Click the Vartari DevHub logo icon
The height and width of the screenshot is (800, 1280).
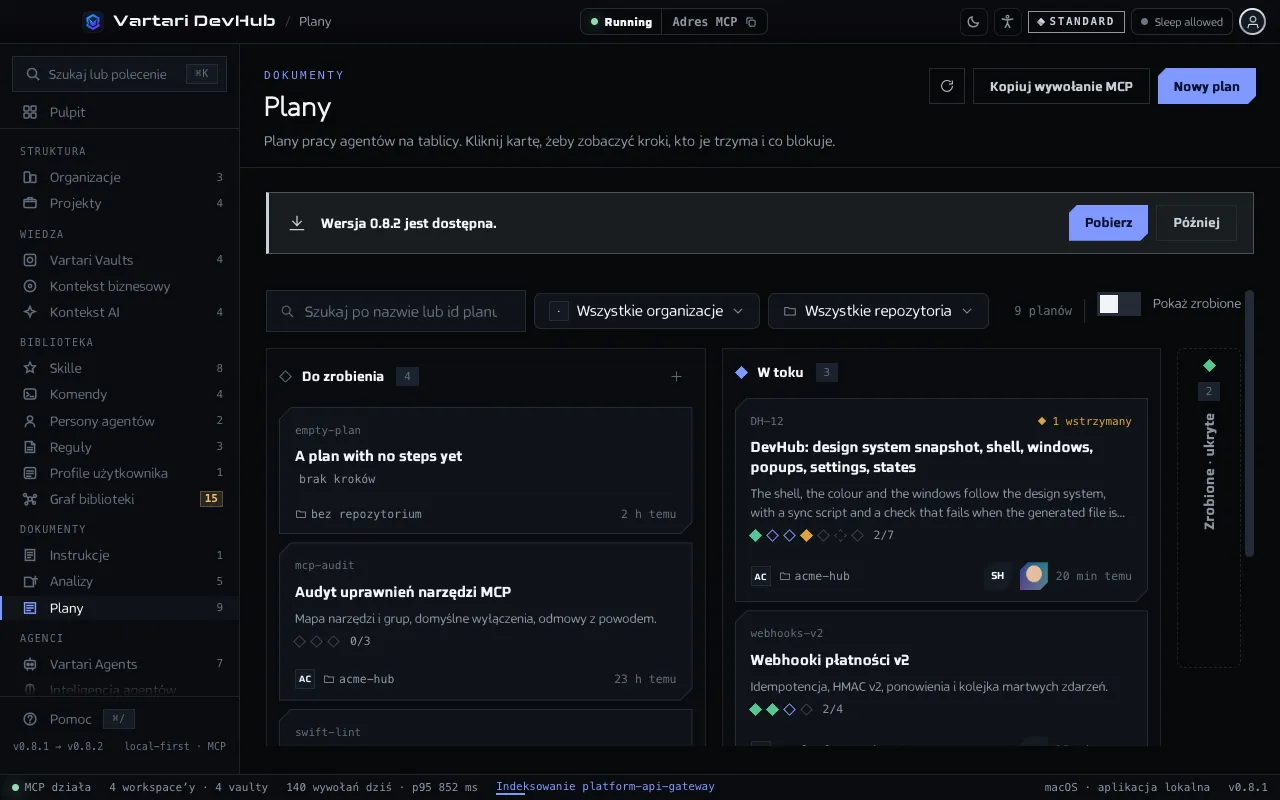93,21
